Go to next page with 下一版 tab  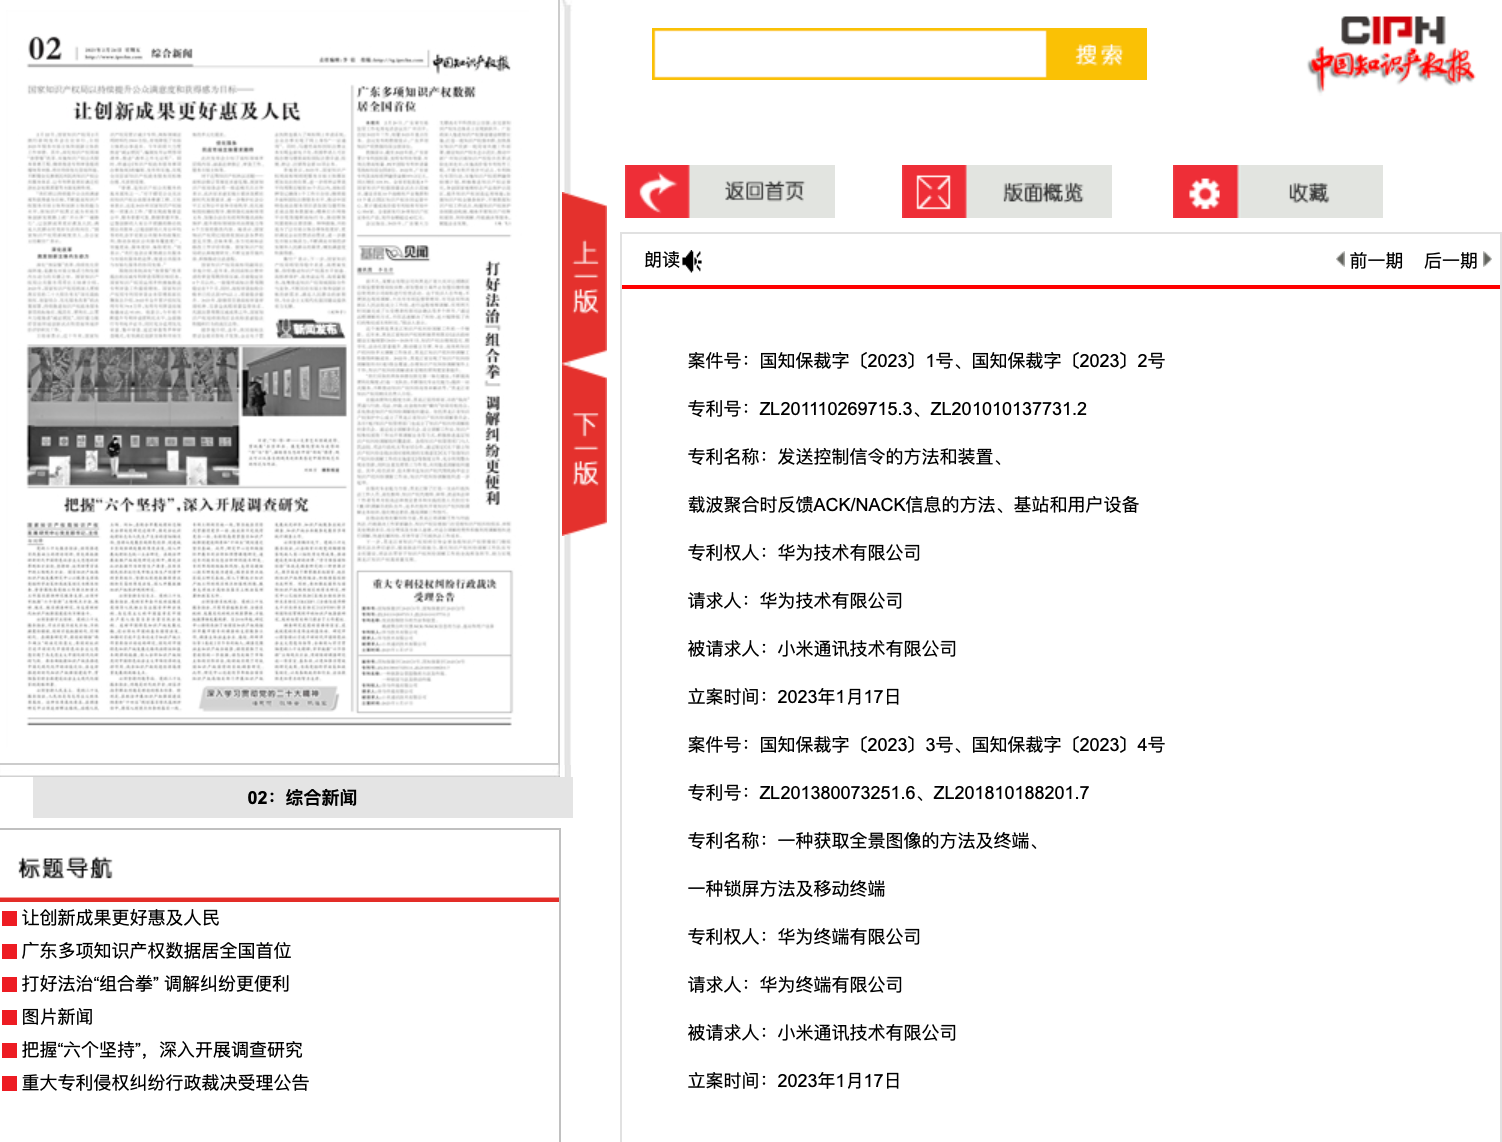pos(585,449)
